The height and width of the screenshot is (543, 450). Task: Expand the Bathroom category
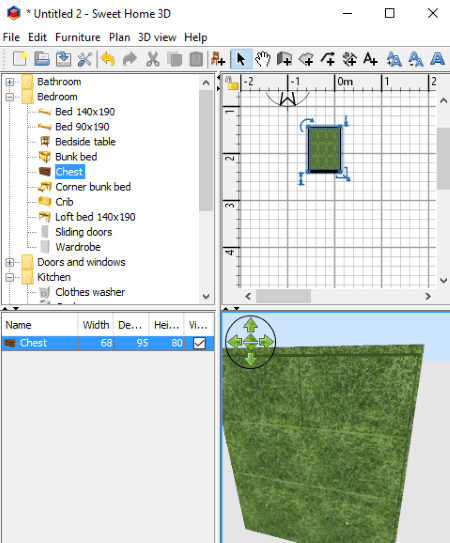tap(9, 82)
